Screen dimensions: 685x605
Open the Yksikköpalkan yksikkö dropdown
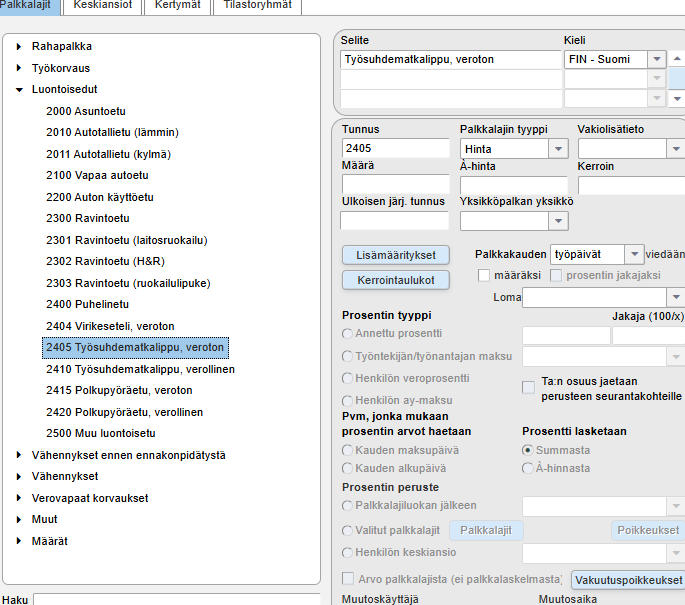click(558, 221)
